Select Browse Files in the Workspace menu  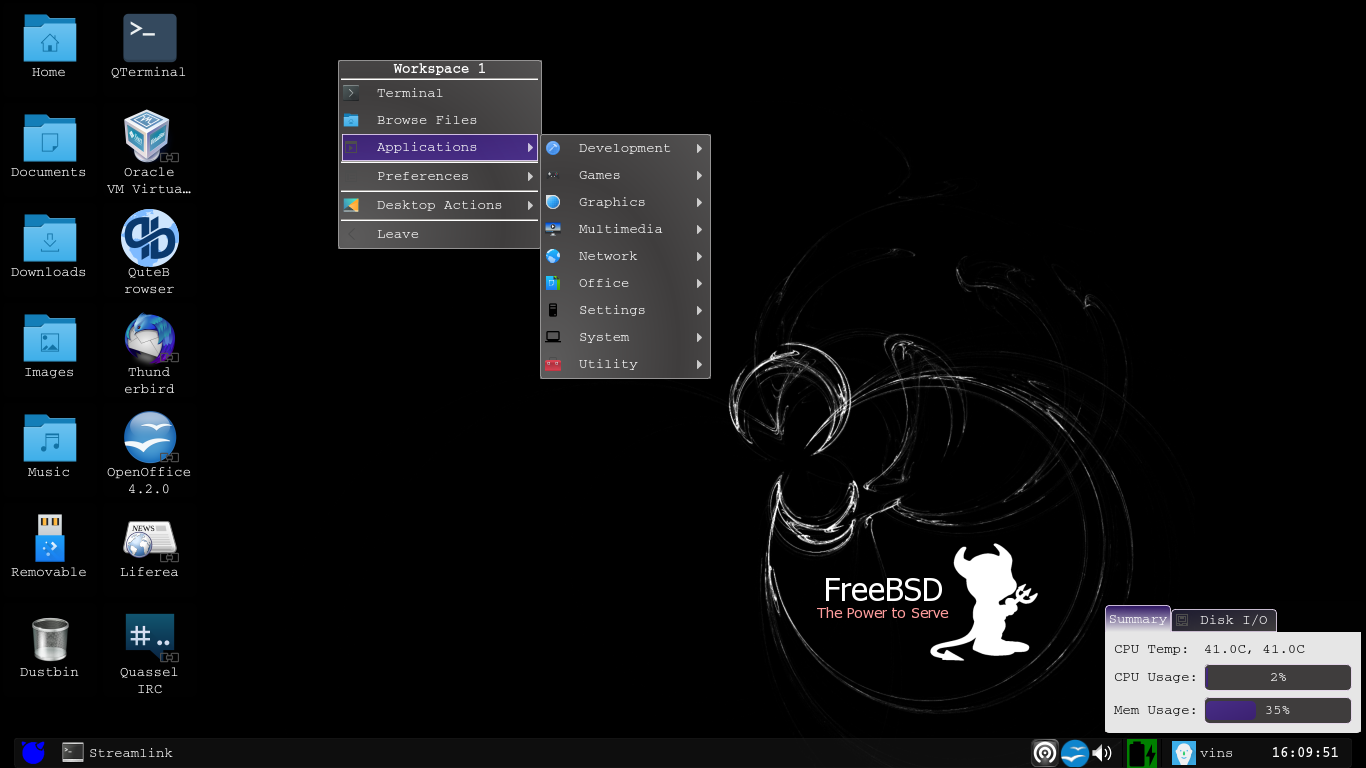(x=440, y=120)
